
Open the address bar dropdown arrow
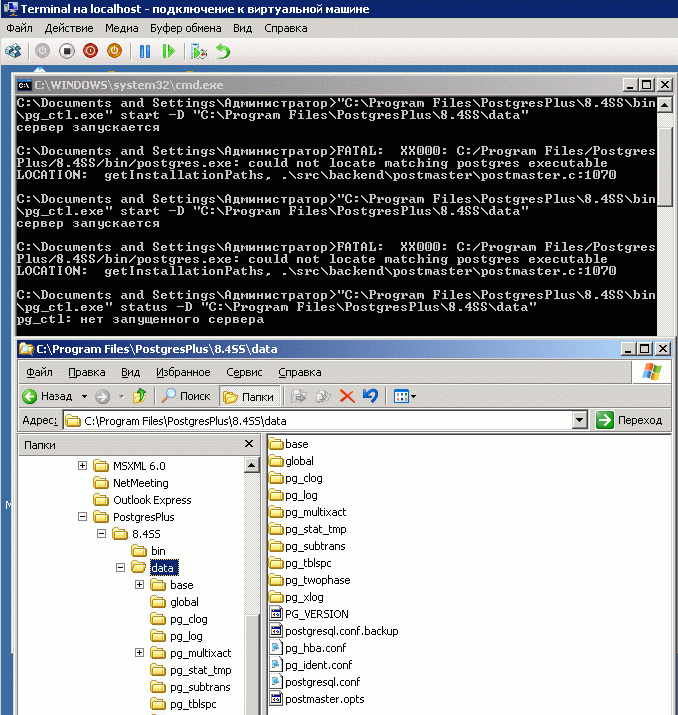[579, 420]
